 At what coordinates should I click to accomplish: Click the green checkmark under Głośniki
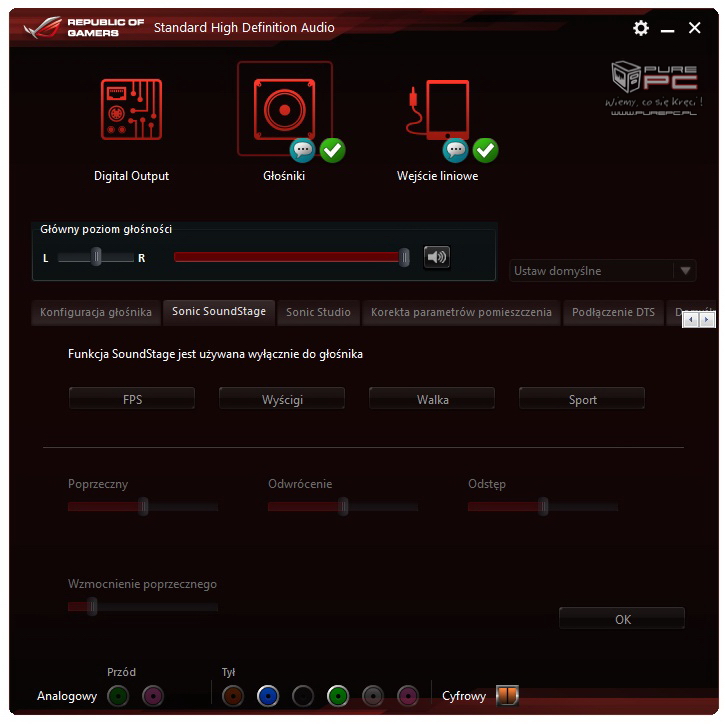tap(332, 150)
